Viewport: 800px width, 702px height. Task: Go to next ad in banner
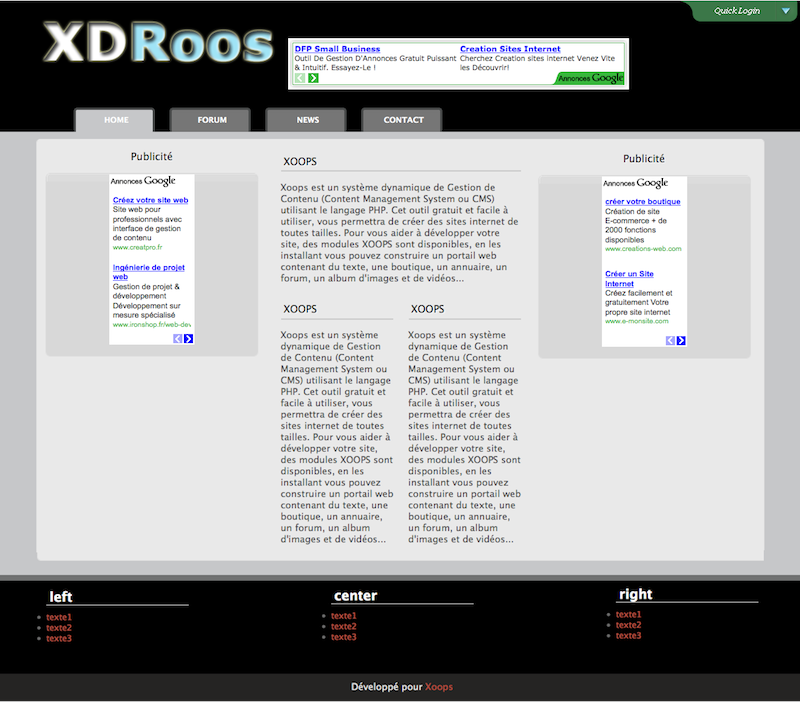(313, 78)
